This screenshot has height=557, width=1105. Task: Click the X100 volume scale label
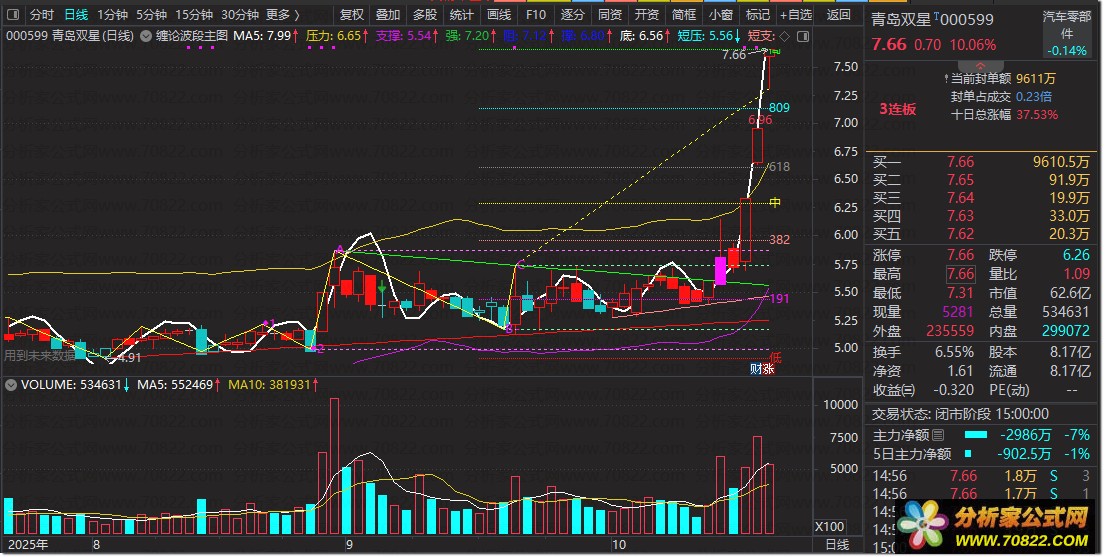tap(830, 526)
